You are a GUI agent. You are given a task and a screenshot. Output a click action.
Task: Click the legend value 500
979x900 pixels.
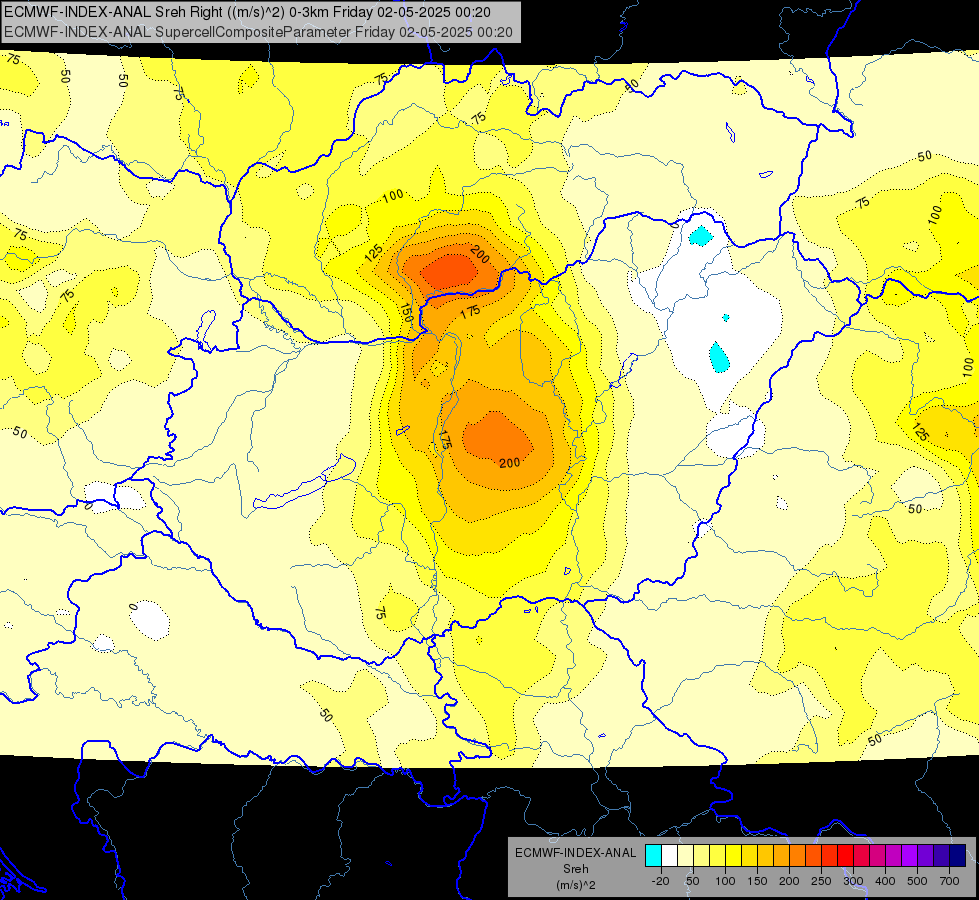[x=917, y=881]
